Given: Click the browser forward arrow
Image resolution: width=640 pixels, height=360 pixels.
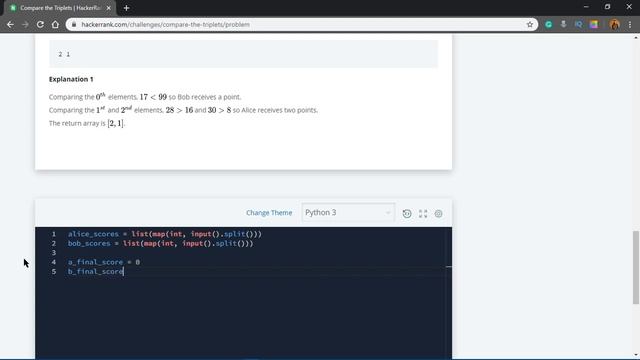Looking at the screenshot, I should pos(25,24).
